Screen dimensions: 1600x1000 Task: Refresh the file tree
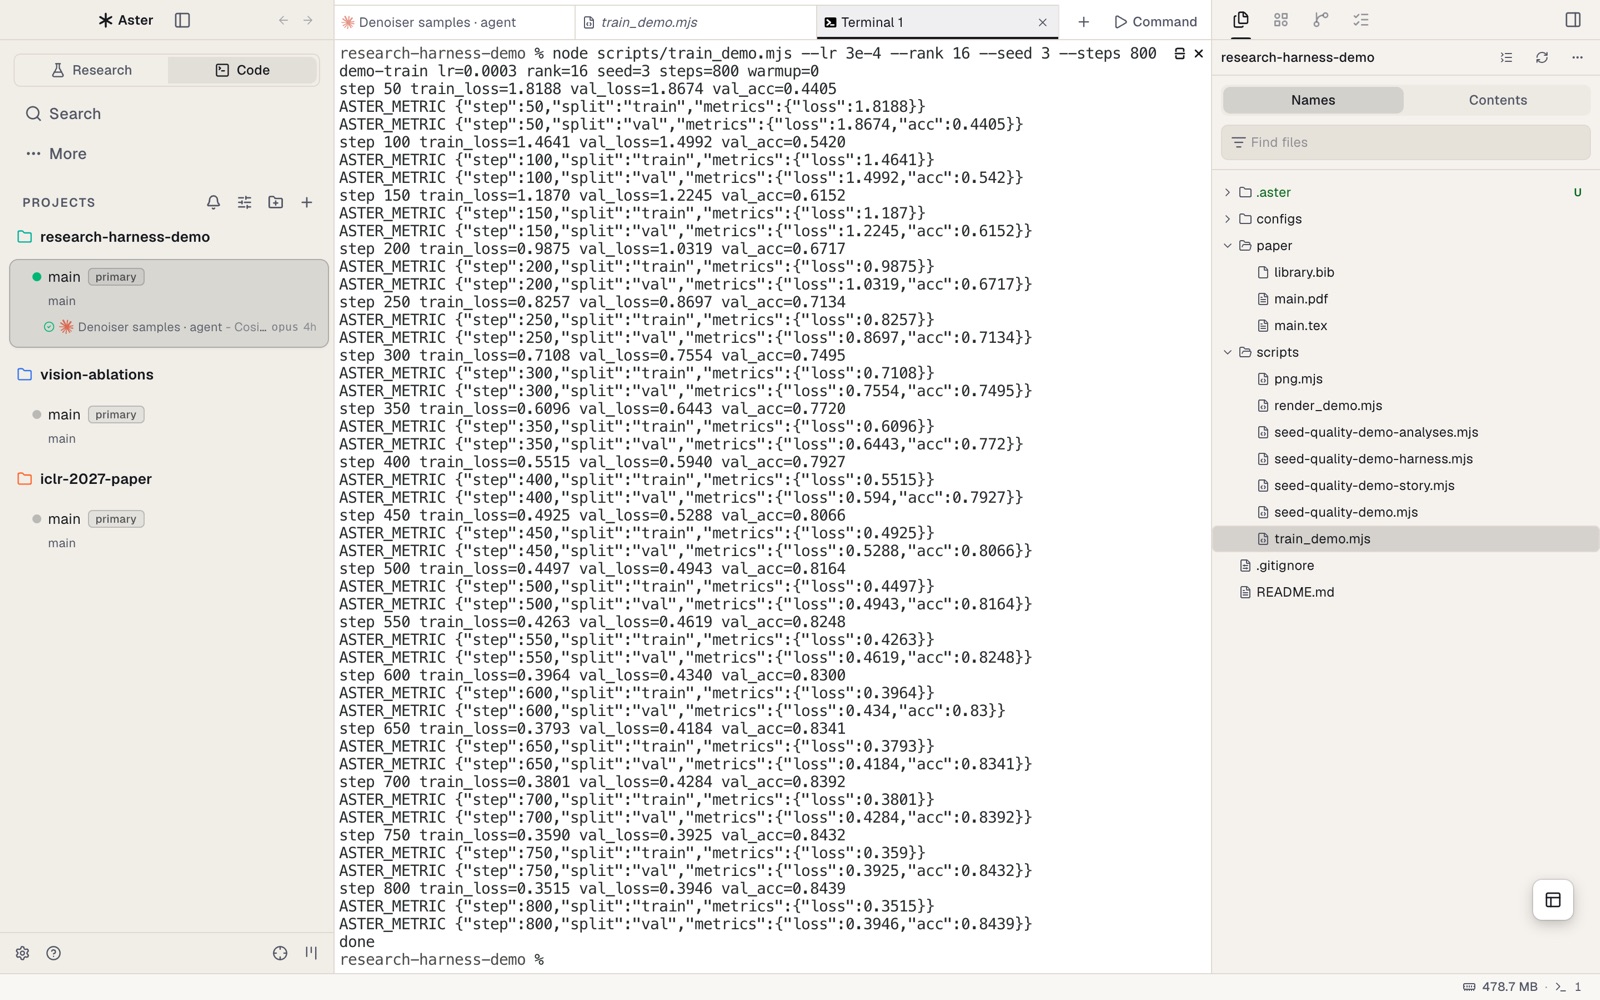pyautogui.click(x=1542, y=58)
